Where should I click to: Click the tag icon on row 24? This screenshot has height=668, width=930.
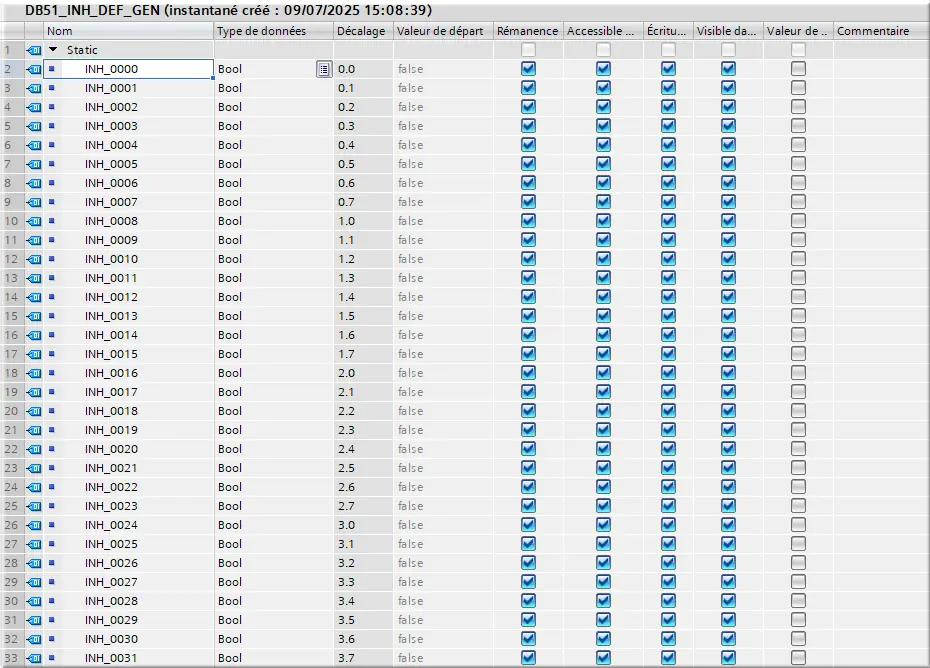tap(34, 487)
